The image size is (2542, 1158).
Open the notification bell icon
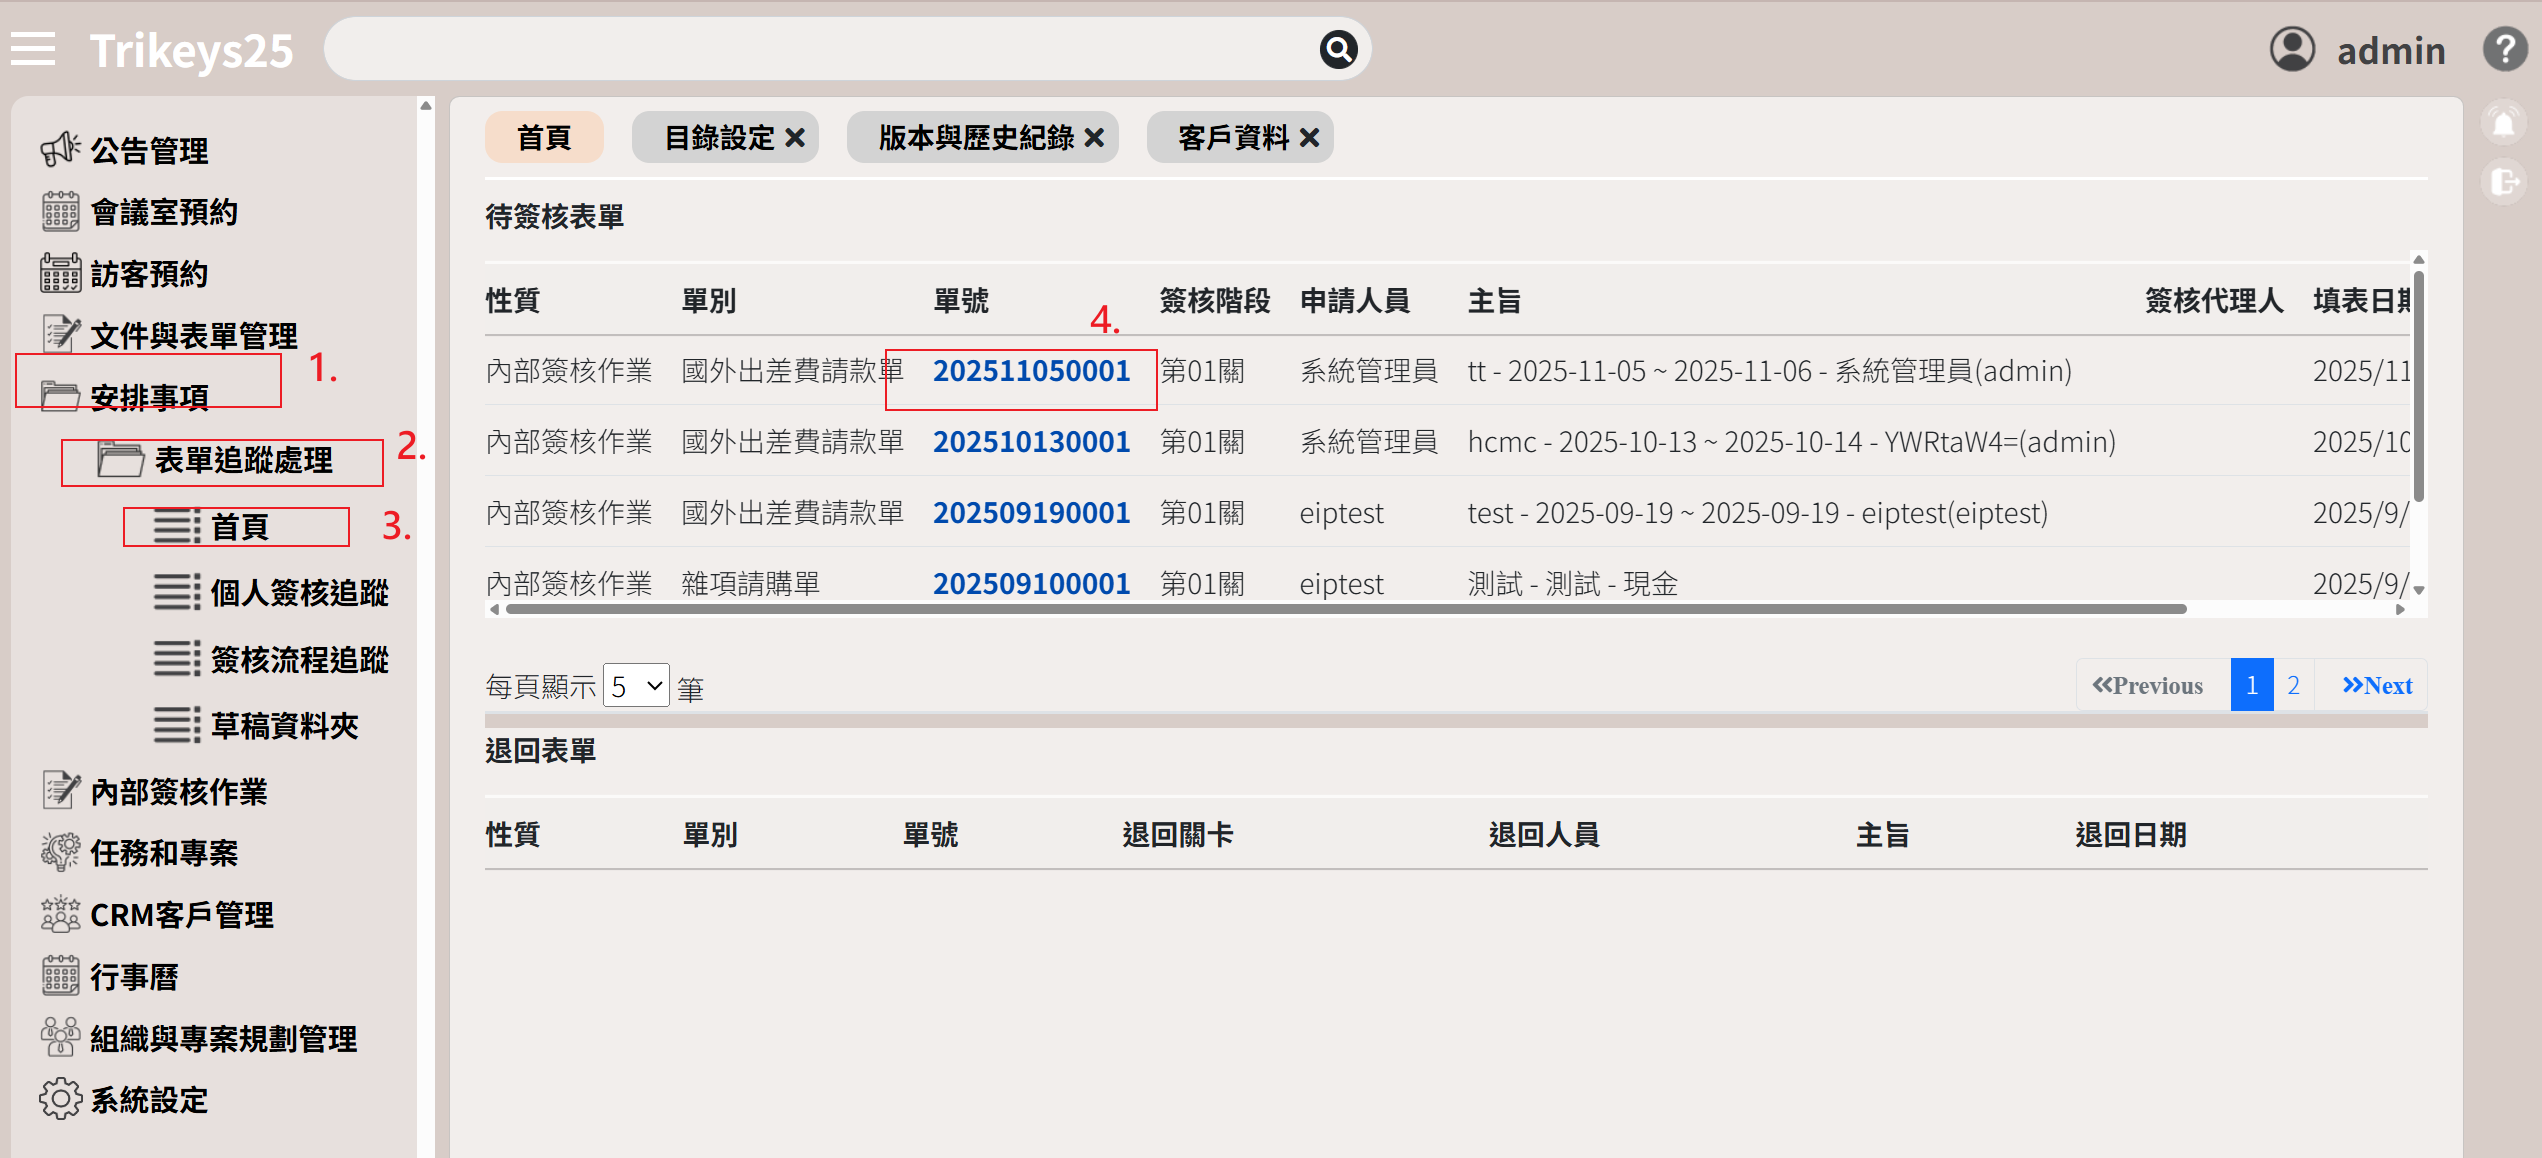pos(2503,124)
